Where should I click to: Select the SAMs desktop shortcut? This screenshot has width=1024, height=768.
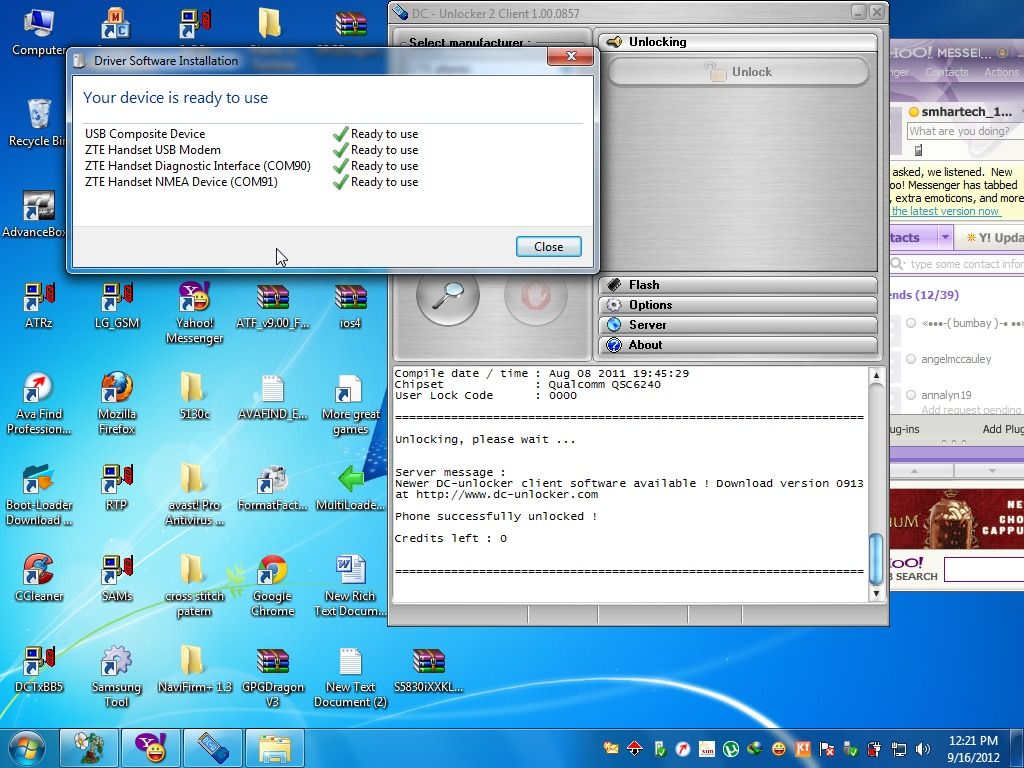(x=117, y=578)
